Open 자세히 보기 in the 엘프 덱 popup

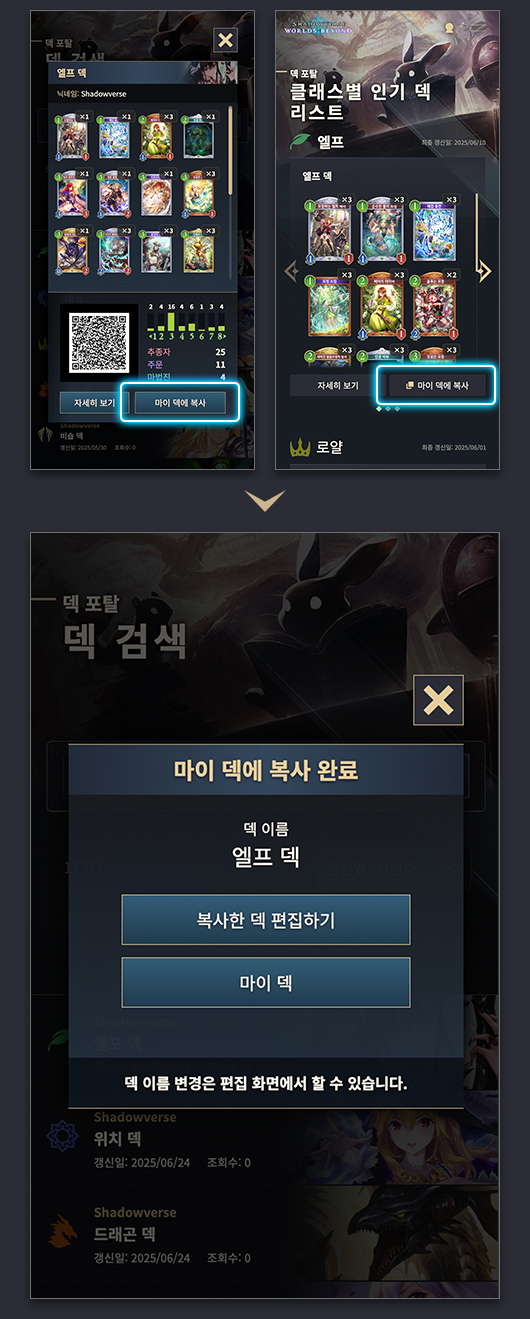click(x=87, y=402)
